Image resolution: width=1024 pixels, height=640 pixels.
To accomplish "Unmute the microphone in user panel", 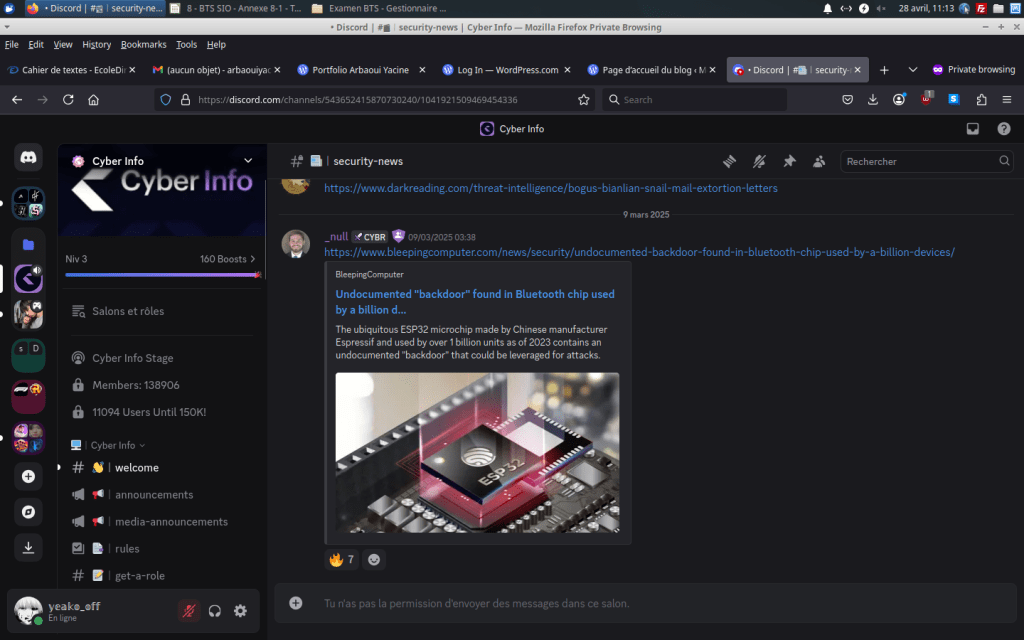I will 188,611.
